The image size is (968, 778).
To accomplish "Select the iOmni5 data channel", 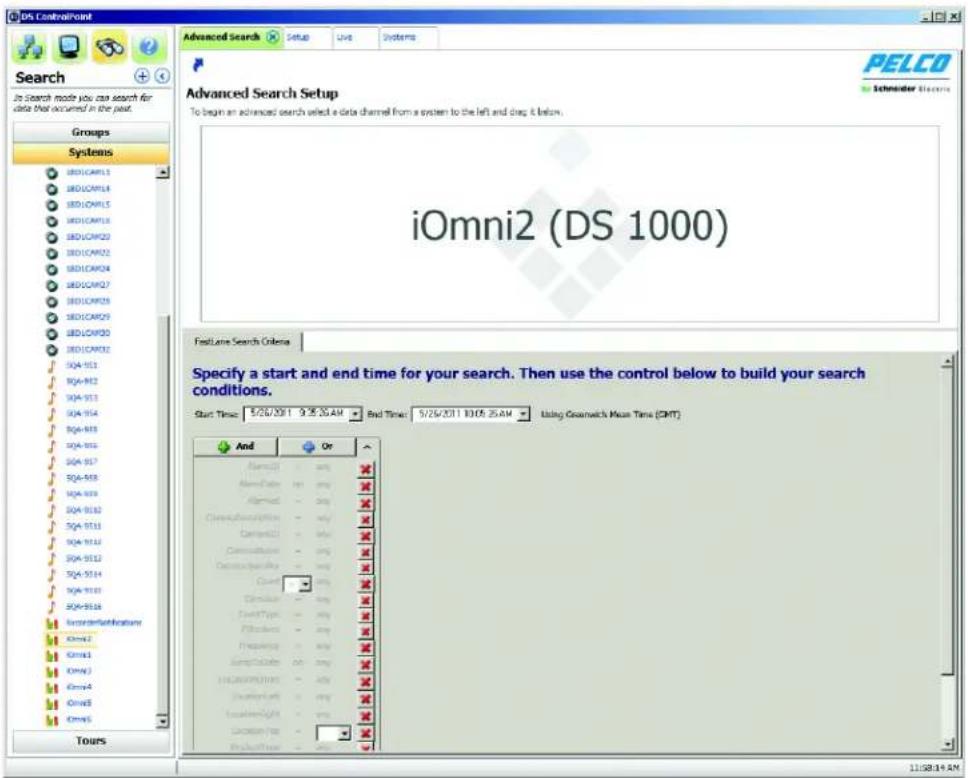I will 78,703.
